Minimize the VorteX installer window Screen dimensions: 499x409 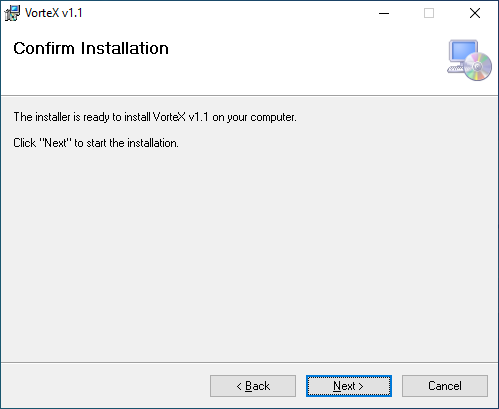tap(384, 13)
